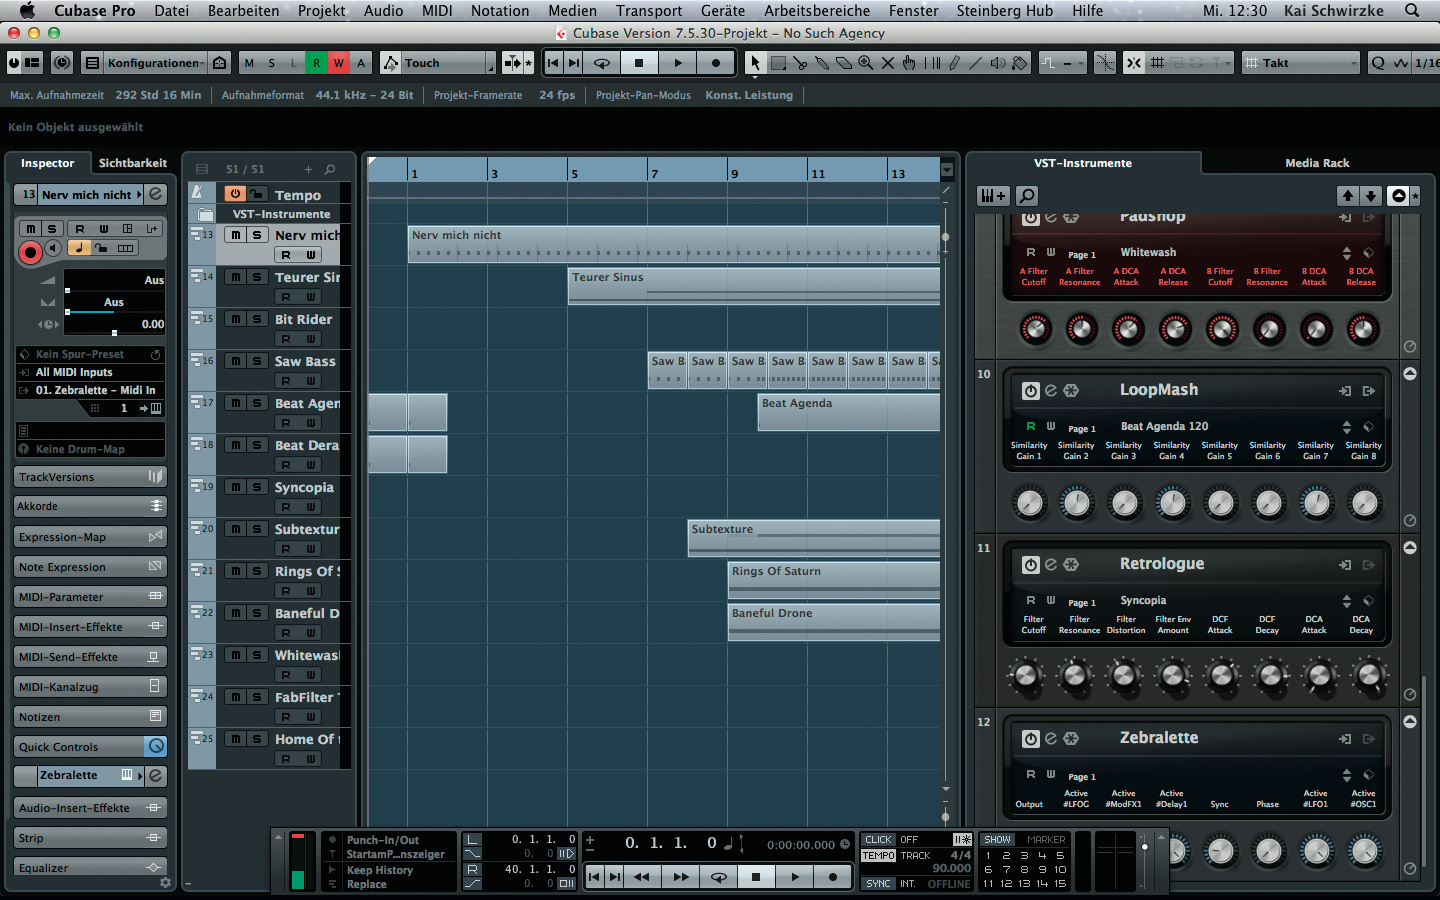Pick the Split scissors tool
The width and height of the screenshot is (1440, 900).
[799, 63]
